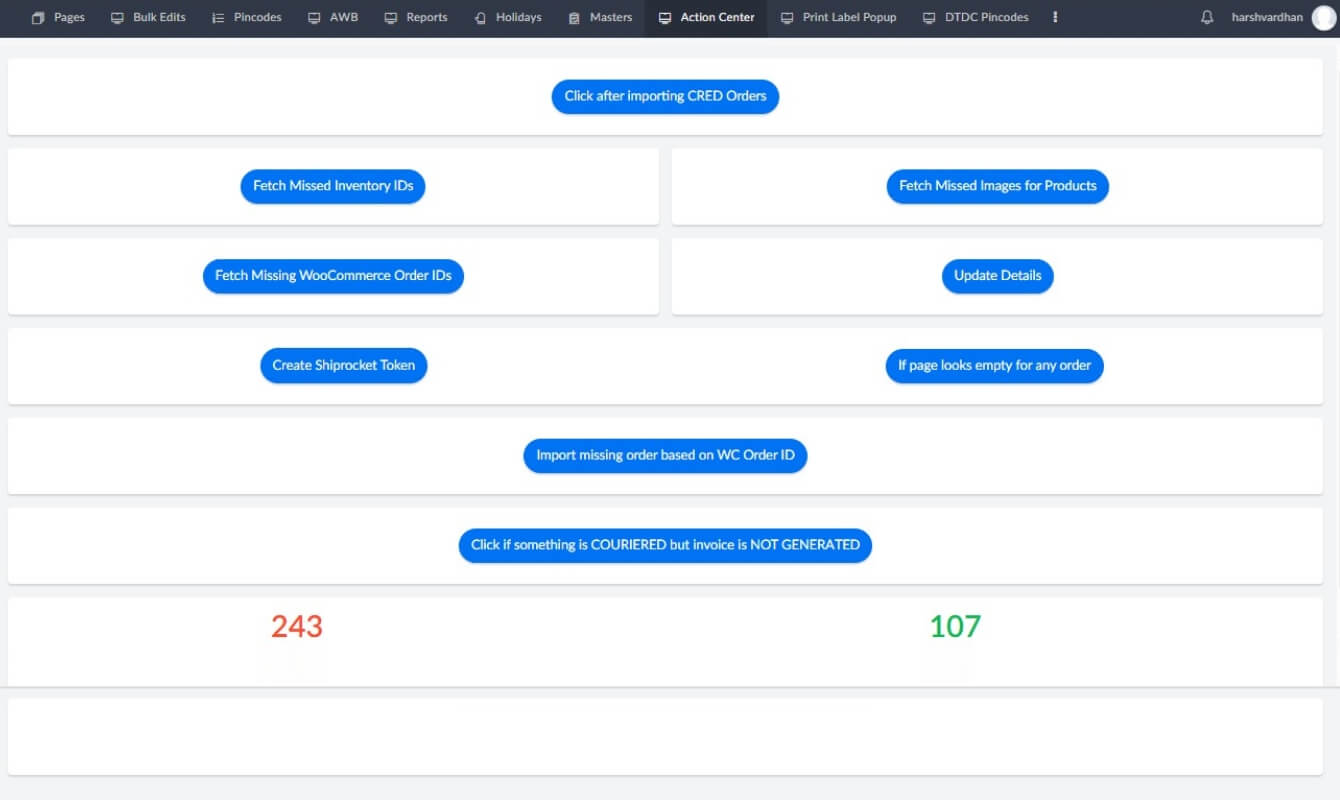Click Fetch Missed Images for Products
The height and width of the screenshot is (800, 1340).
coord(997,186)
